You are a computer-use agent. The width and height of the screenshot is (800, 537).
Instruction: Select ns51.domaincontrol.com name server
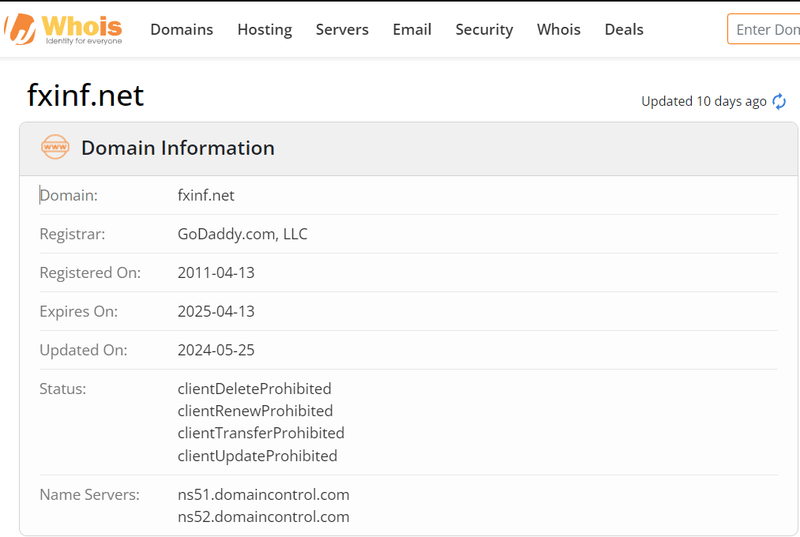(263, 495)
